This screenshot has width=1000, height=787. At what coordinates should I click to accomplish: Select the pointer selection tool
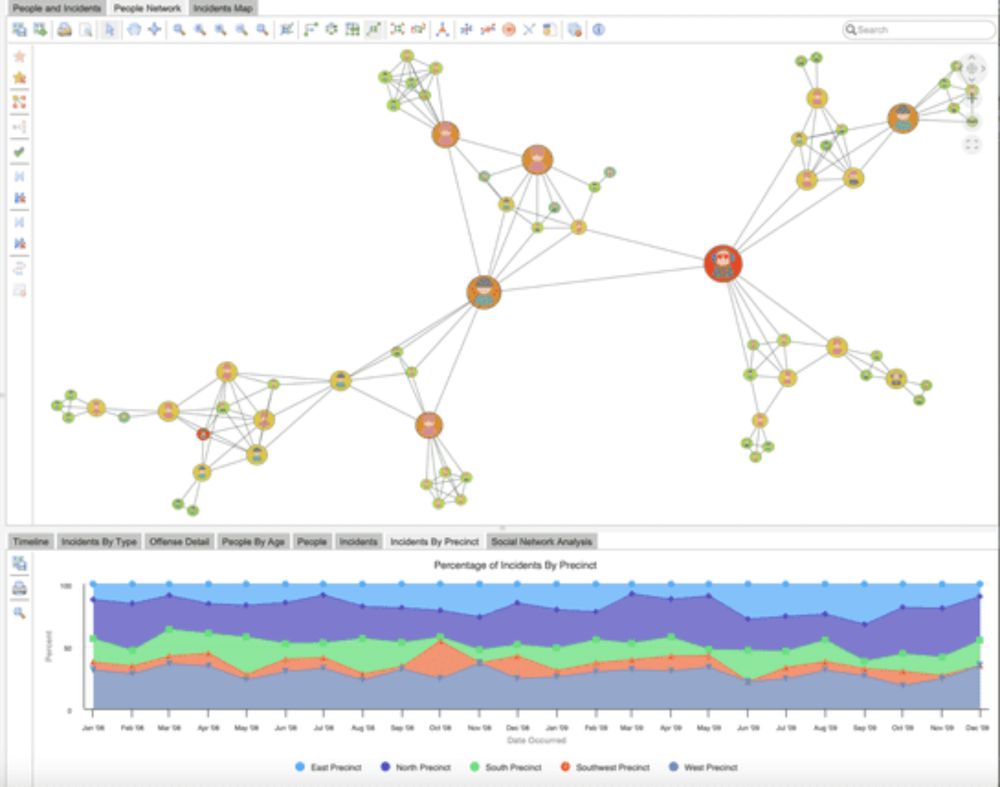pos(110,29)
